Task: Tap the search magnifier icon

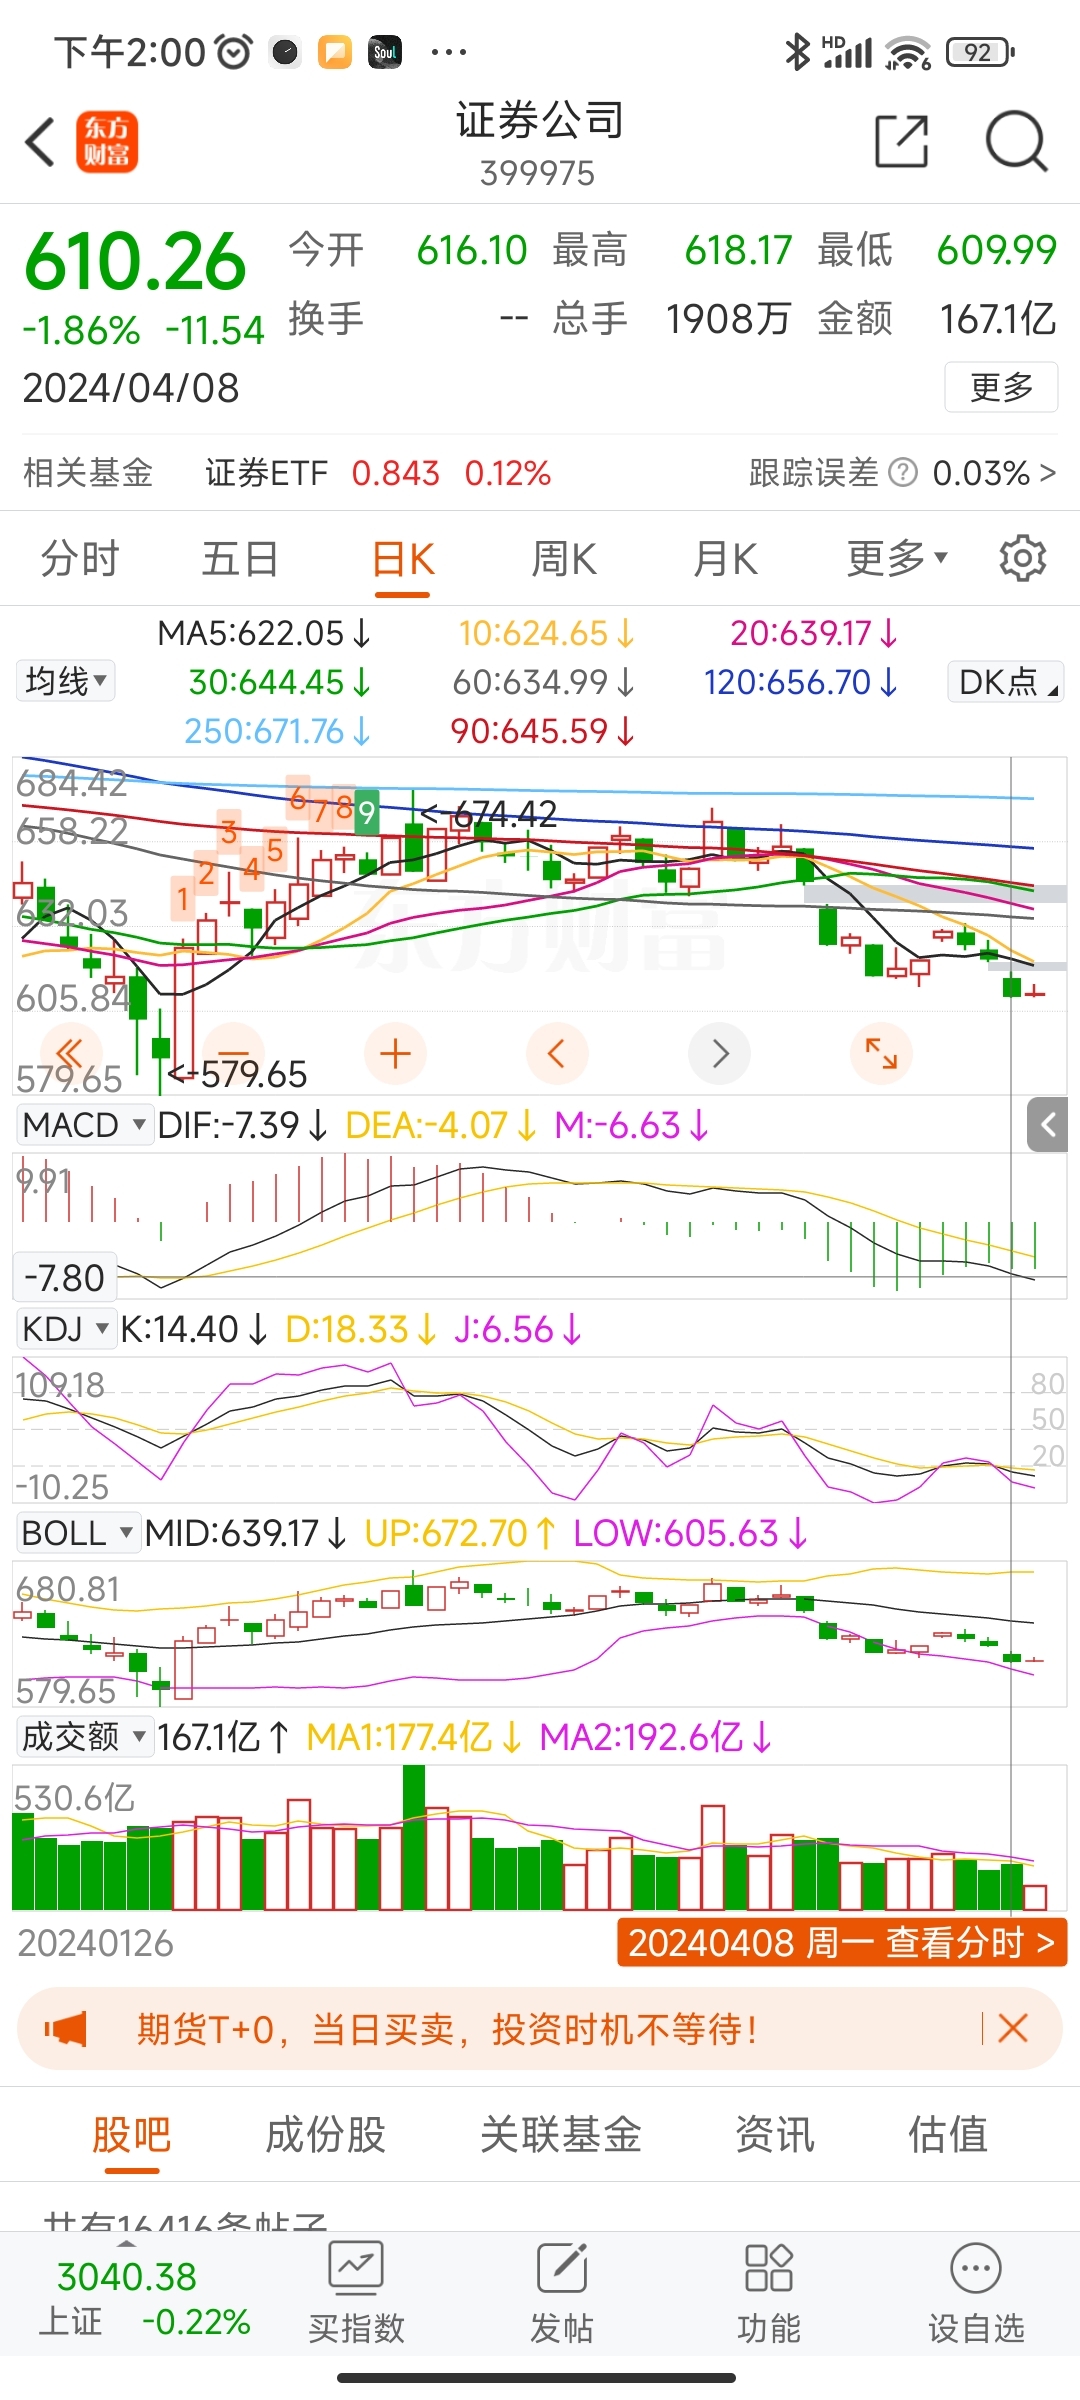Action: (1015, 141)
